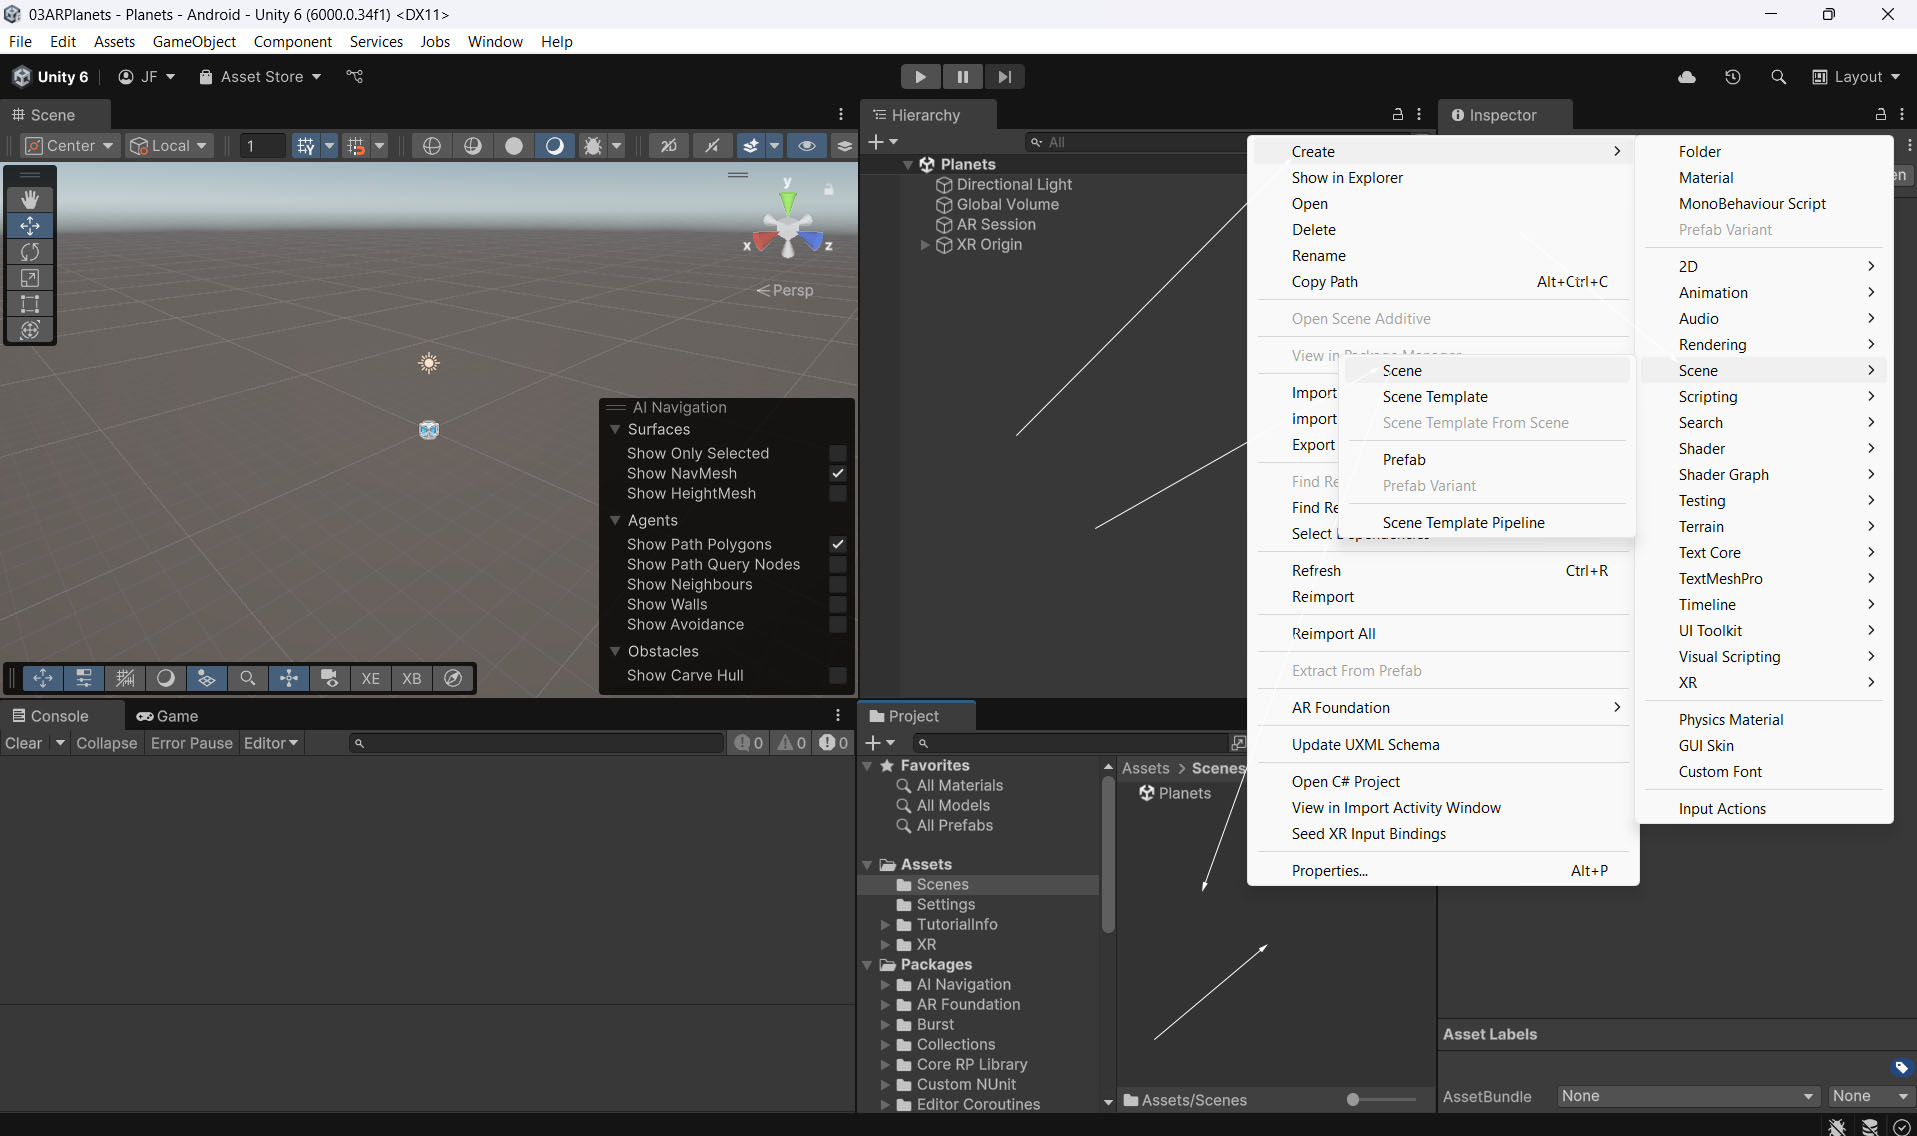Open the Layout dropdown
The image size is (1917, 1136).
coord(1856,77)
